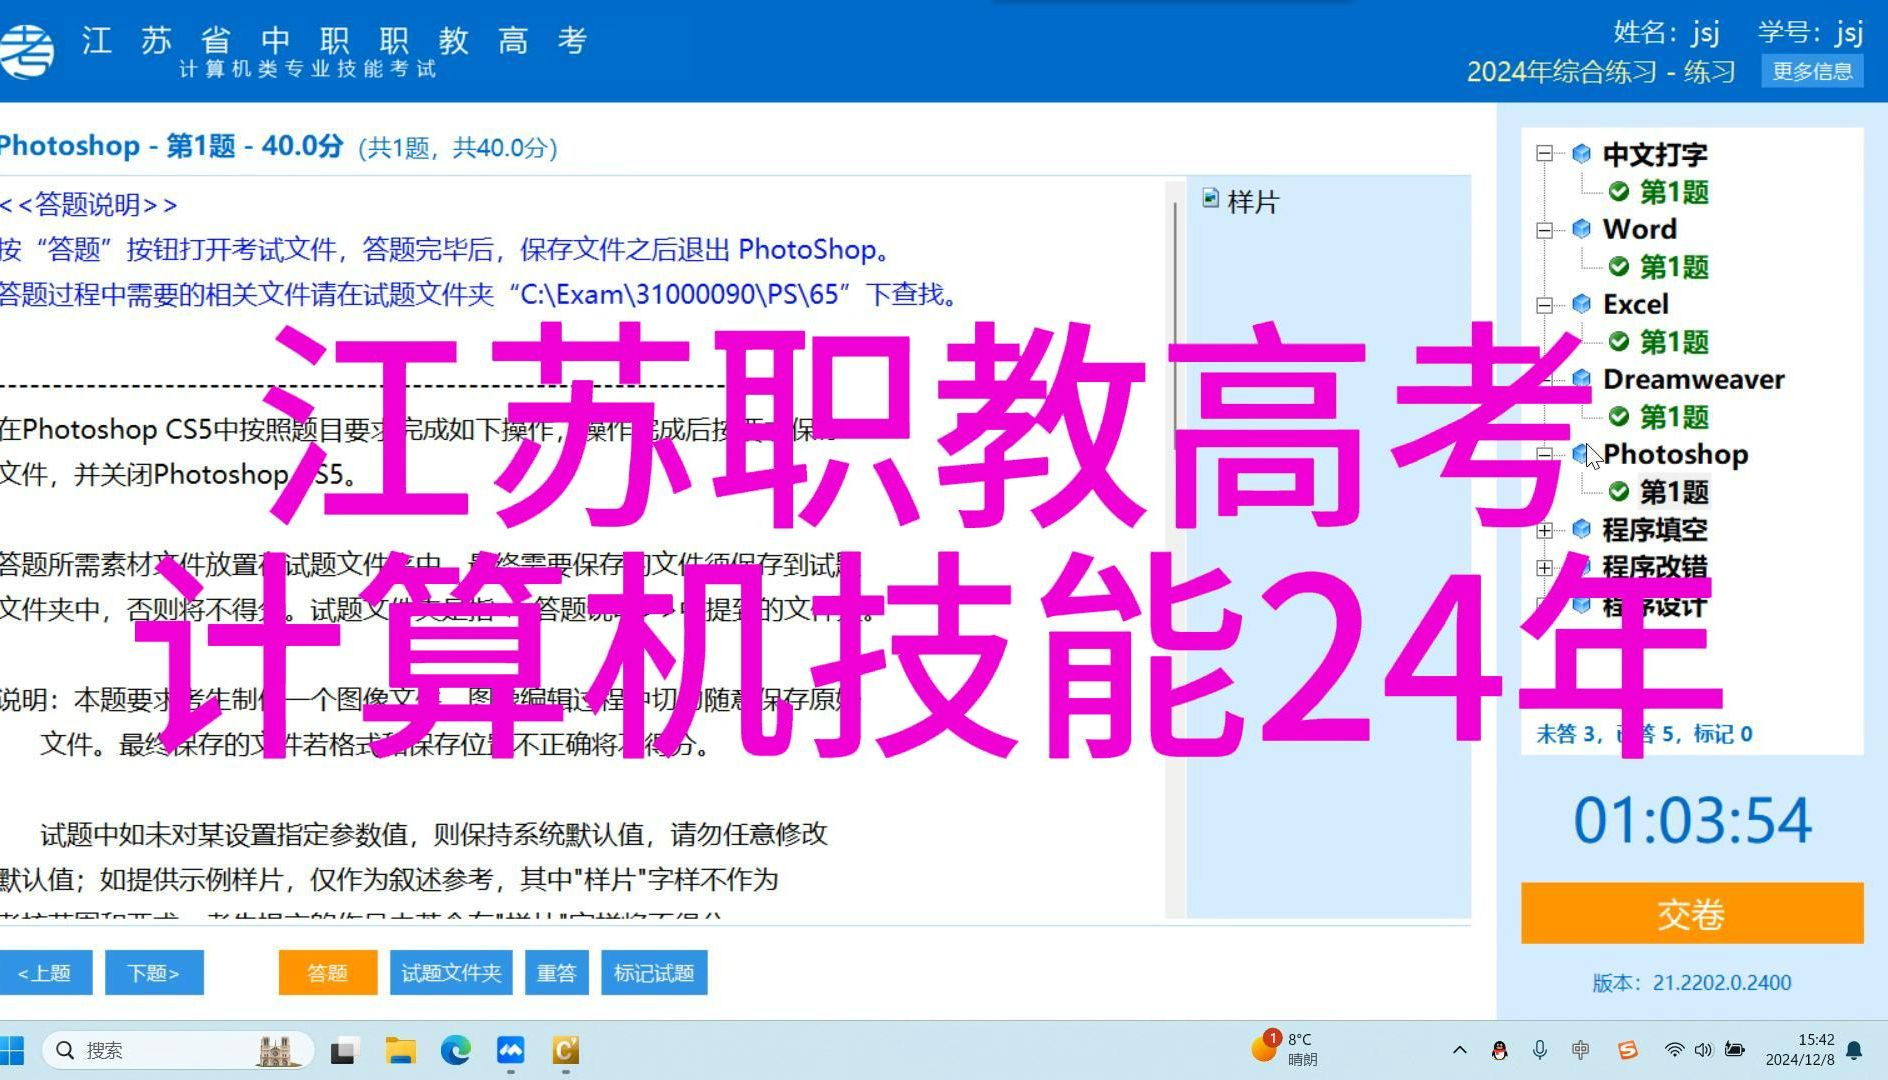Expand the 程序改错 tree node

[1545, 567]
